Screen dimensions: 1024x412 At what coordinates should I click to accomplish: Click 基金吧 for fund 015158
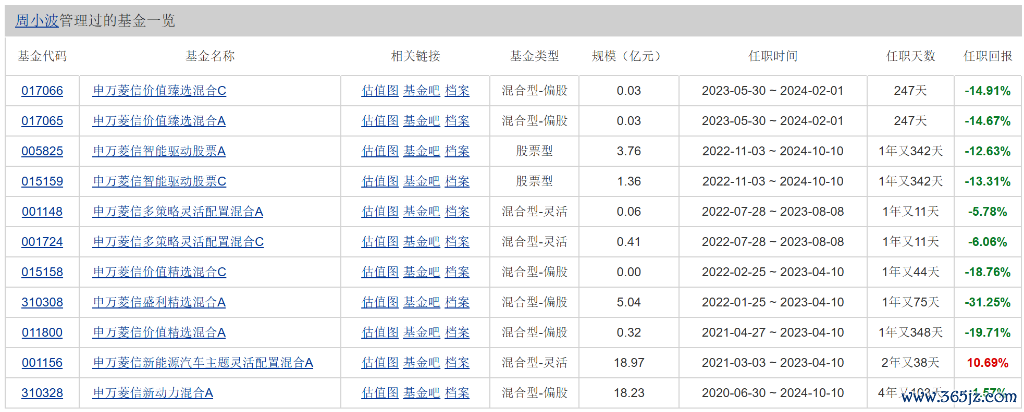click(421, 272)
